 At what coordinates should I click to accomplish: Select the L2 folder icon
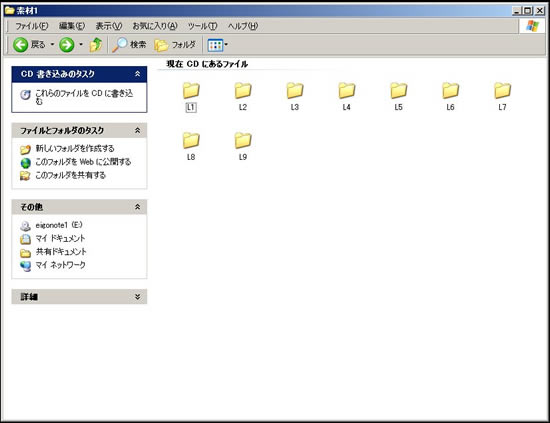point(243,90)
